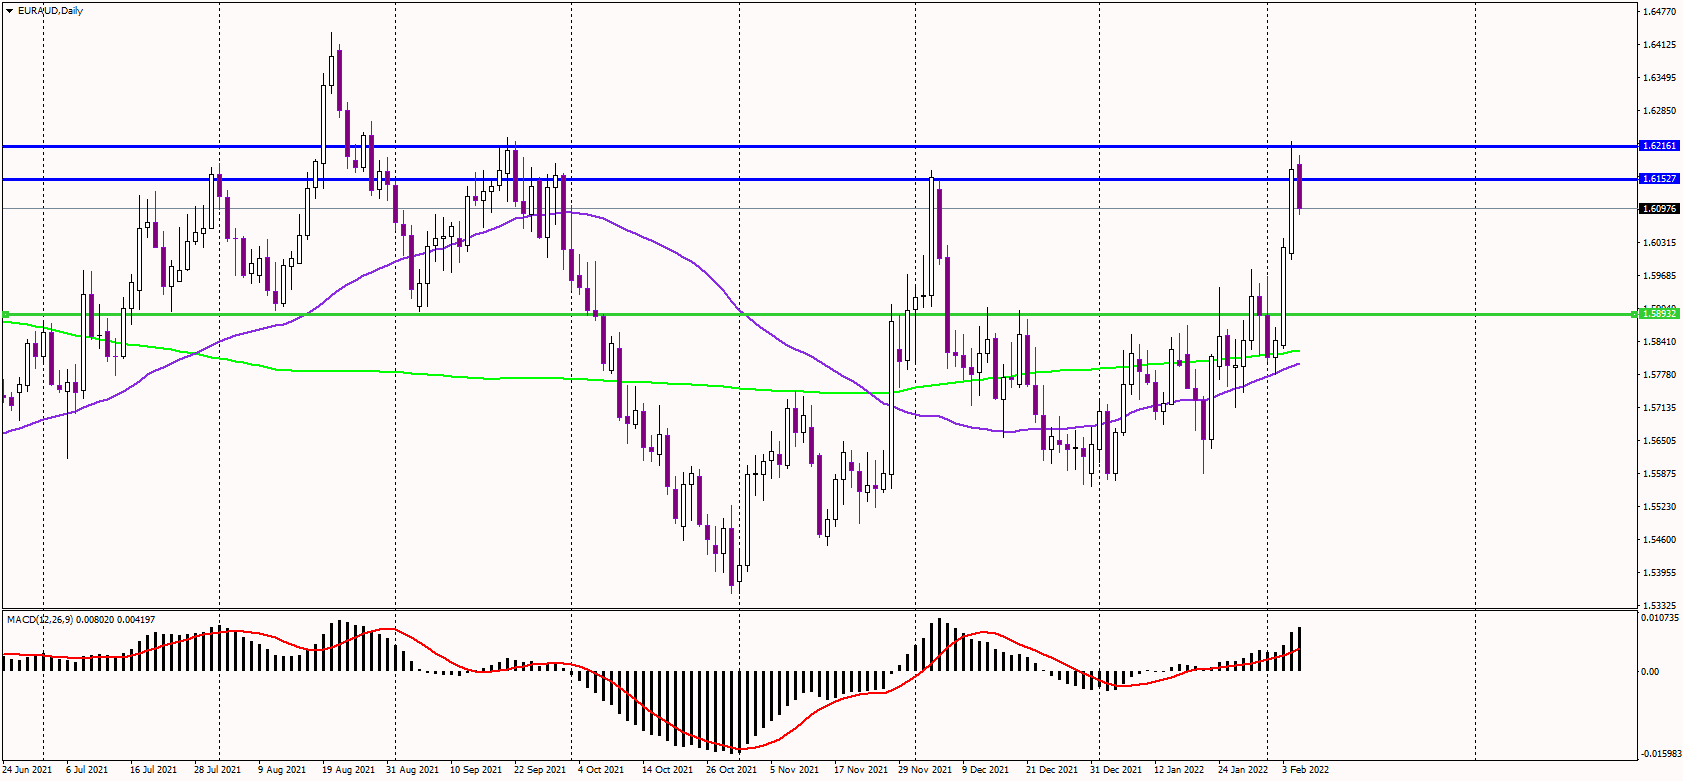Click the 14 Oct 2021 date label
This screenshot has width=1683, height=781.
pyautogui.click(x=668, y=770)
